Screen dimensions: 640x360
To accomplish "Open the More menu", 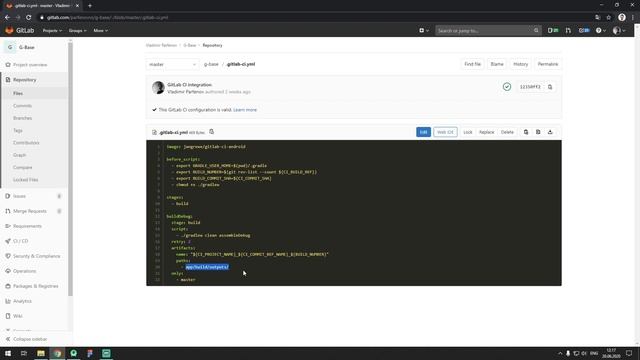I will click(x=100, y=31).
